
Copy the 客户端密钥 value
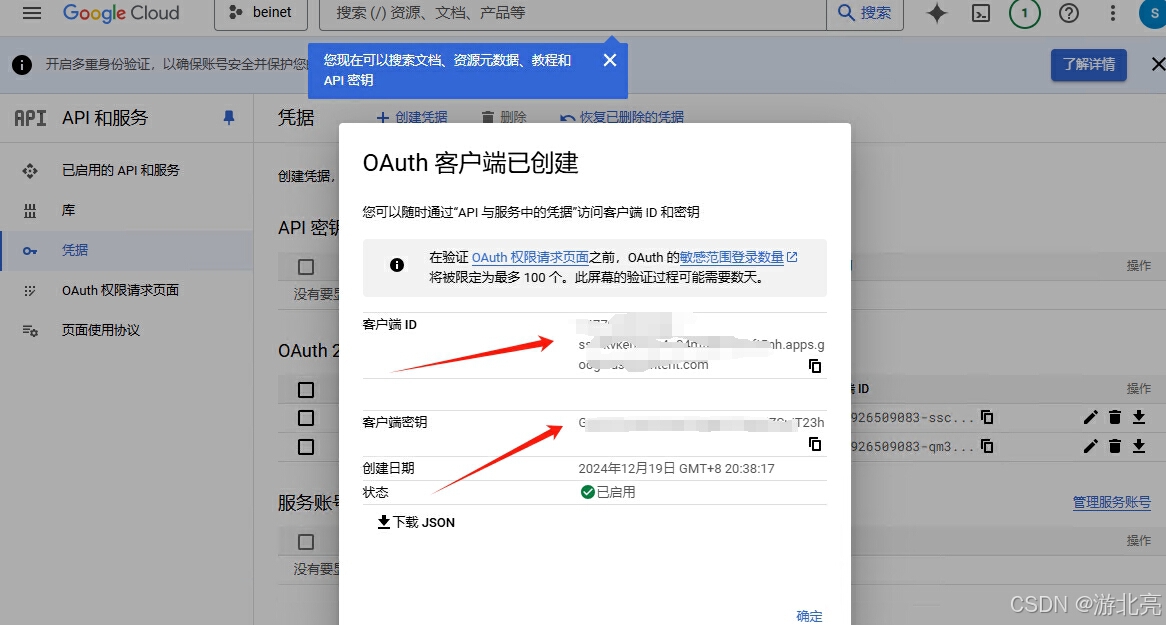[815, 444]
